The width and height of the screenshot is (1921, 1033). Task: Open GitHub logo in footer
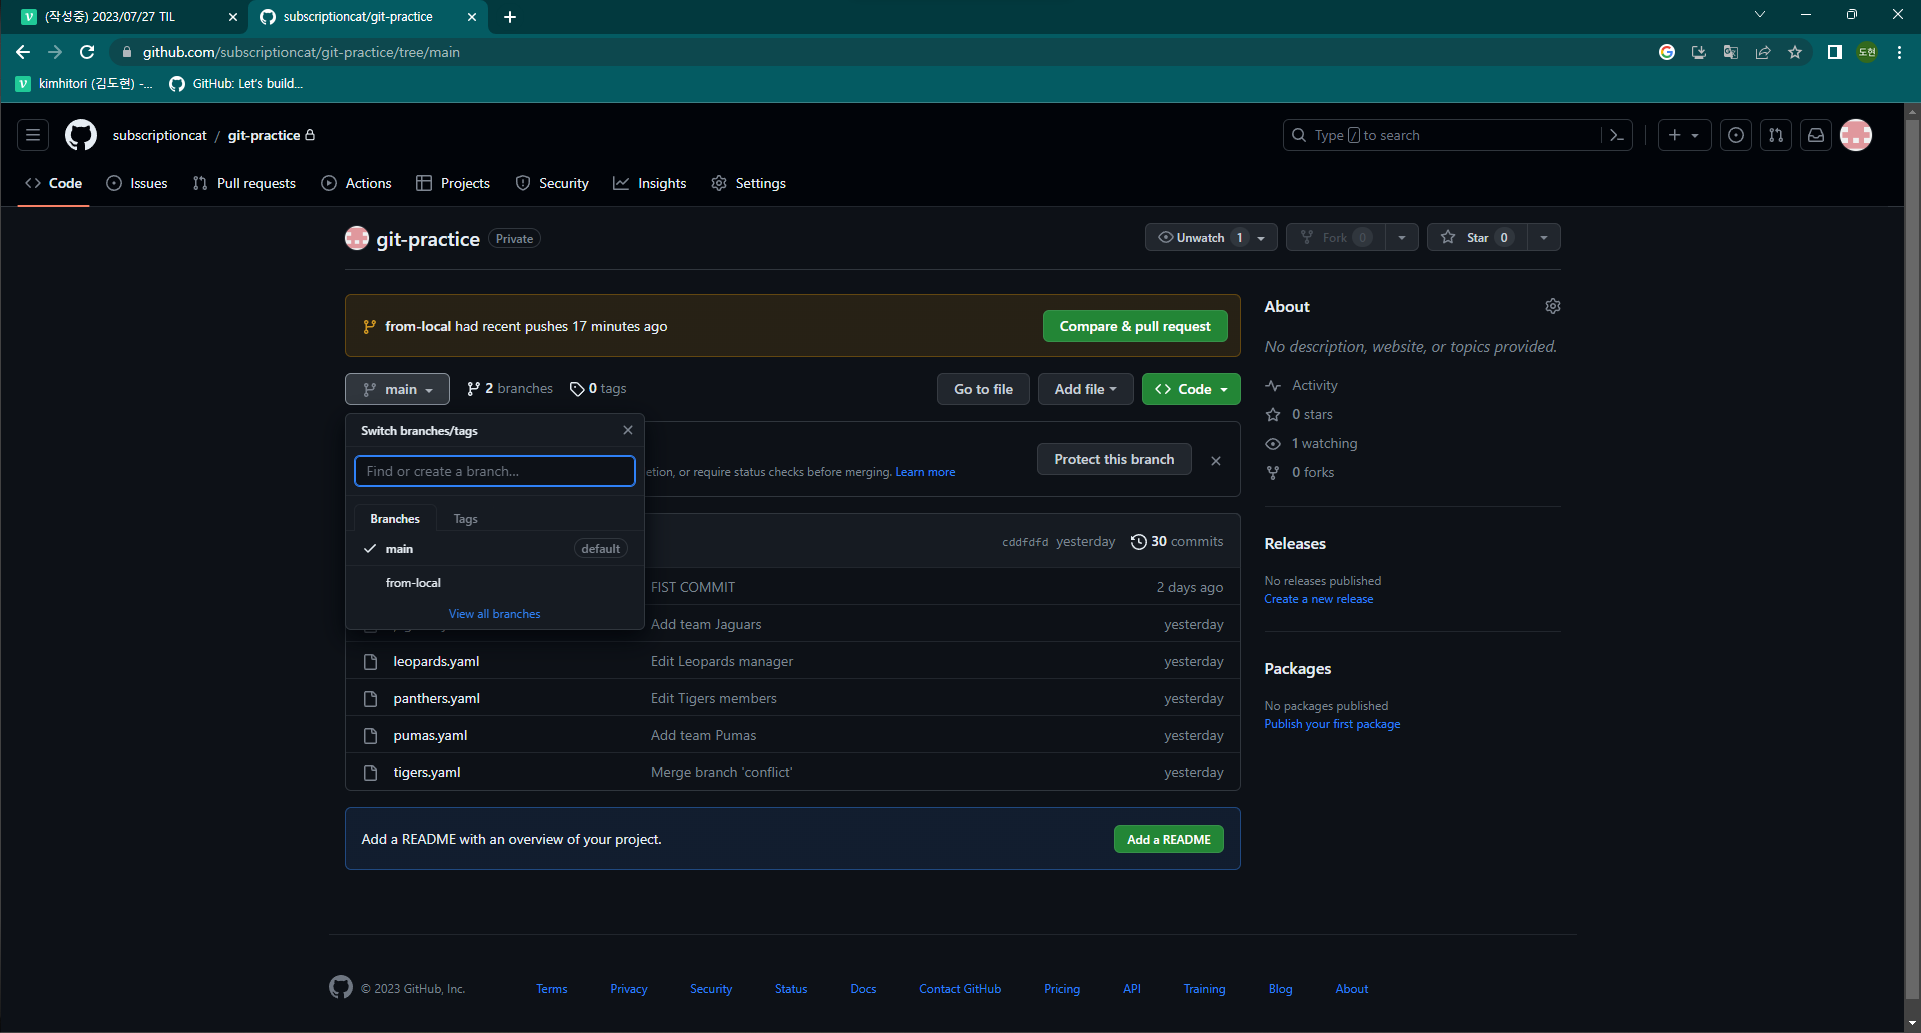341,987
